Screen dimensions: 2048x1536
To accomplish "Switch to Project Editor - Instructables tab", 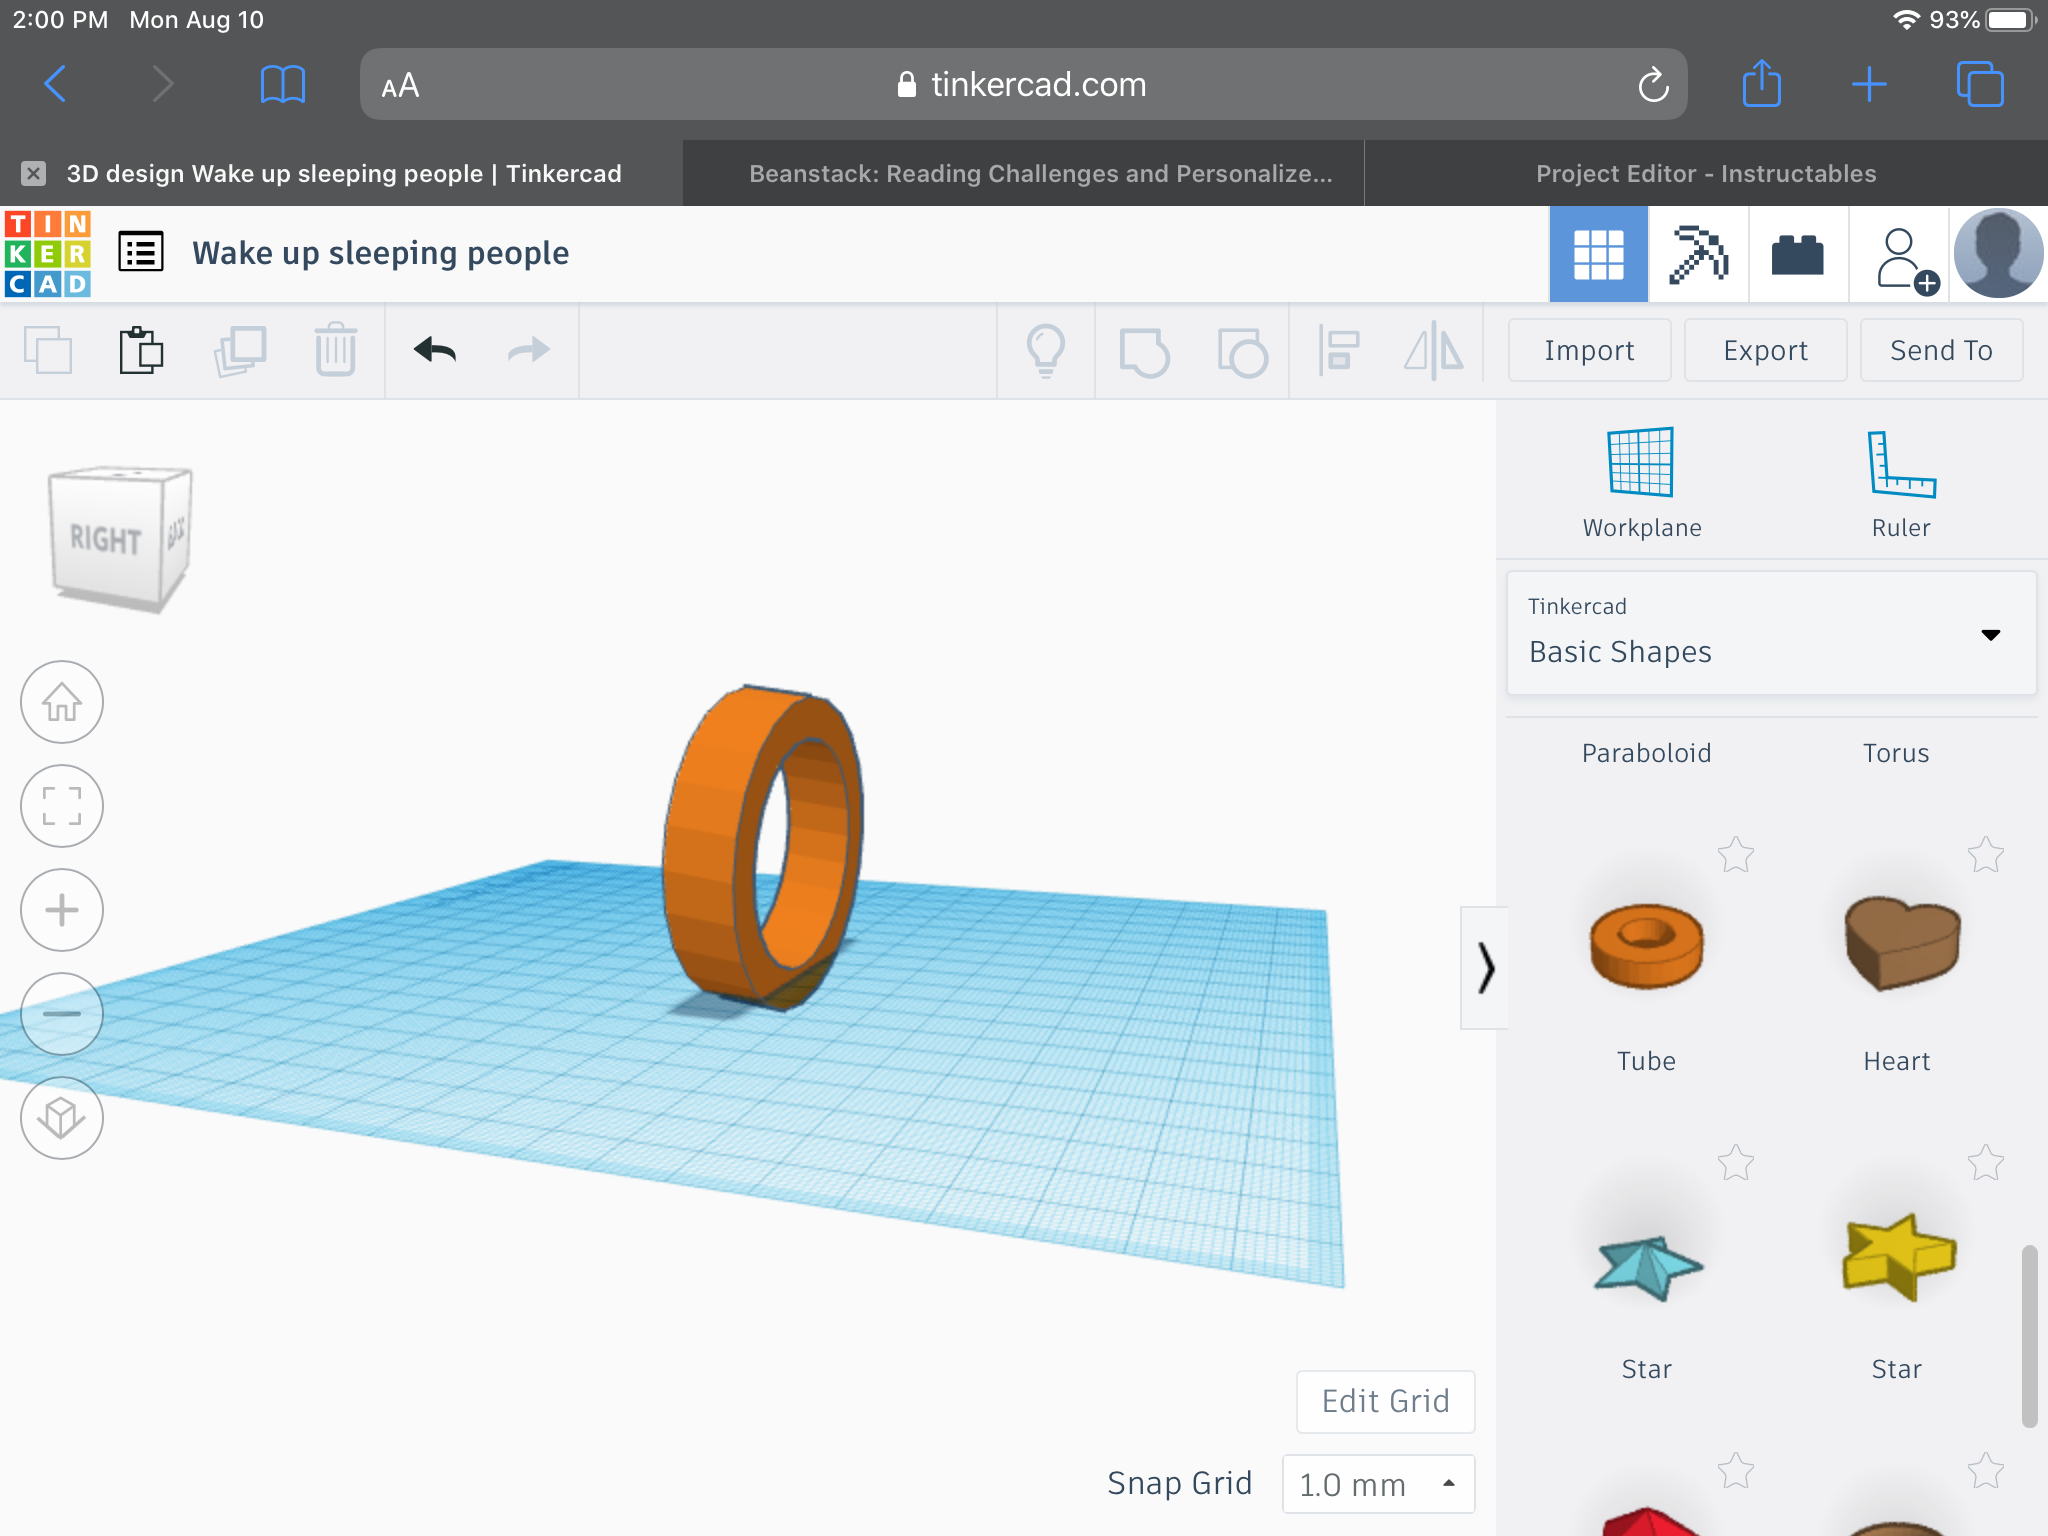I will click(x=1706, y=174).
